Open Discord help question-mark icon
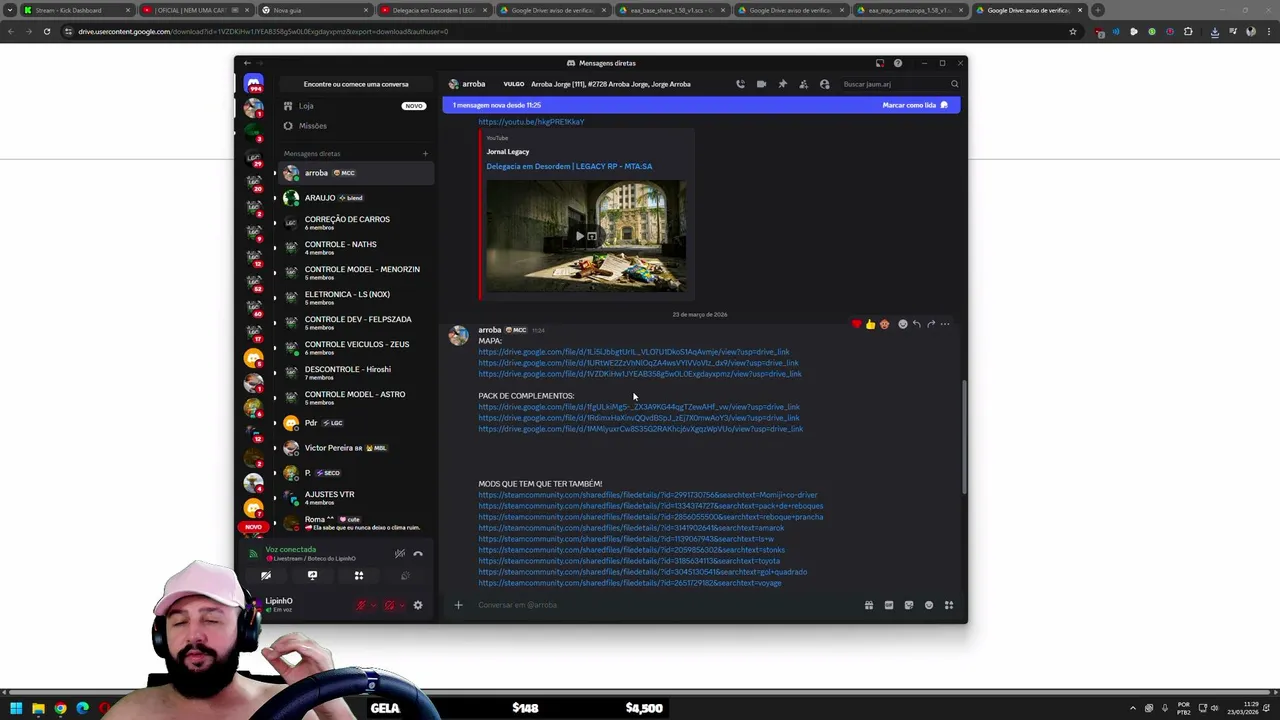The width and height of the screenshot is (1280, 720). pos(897,63)
